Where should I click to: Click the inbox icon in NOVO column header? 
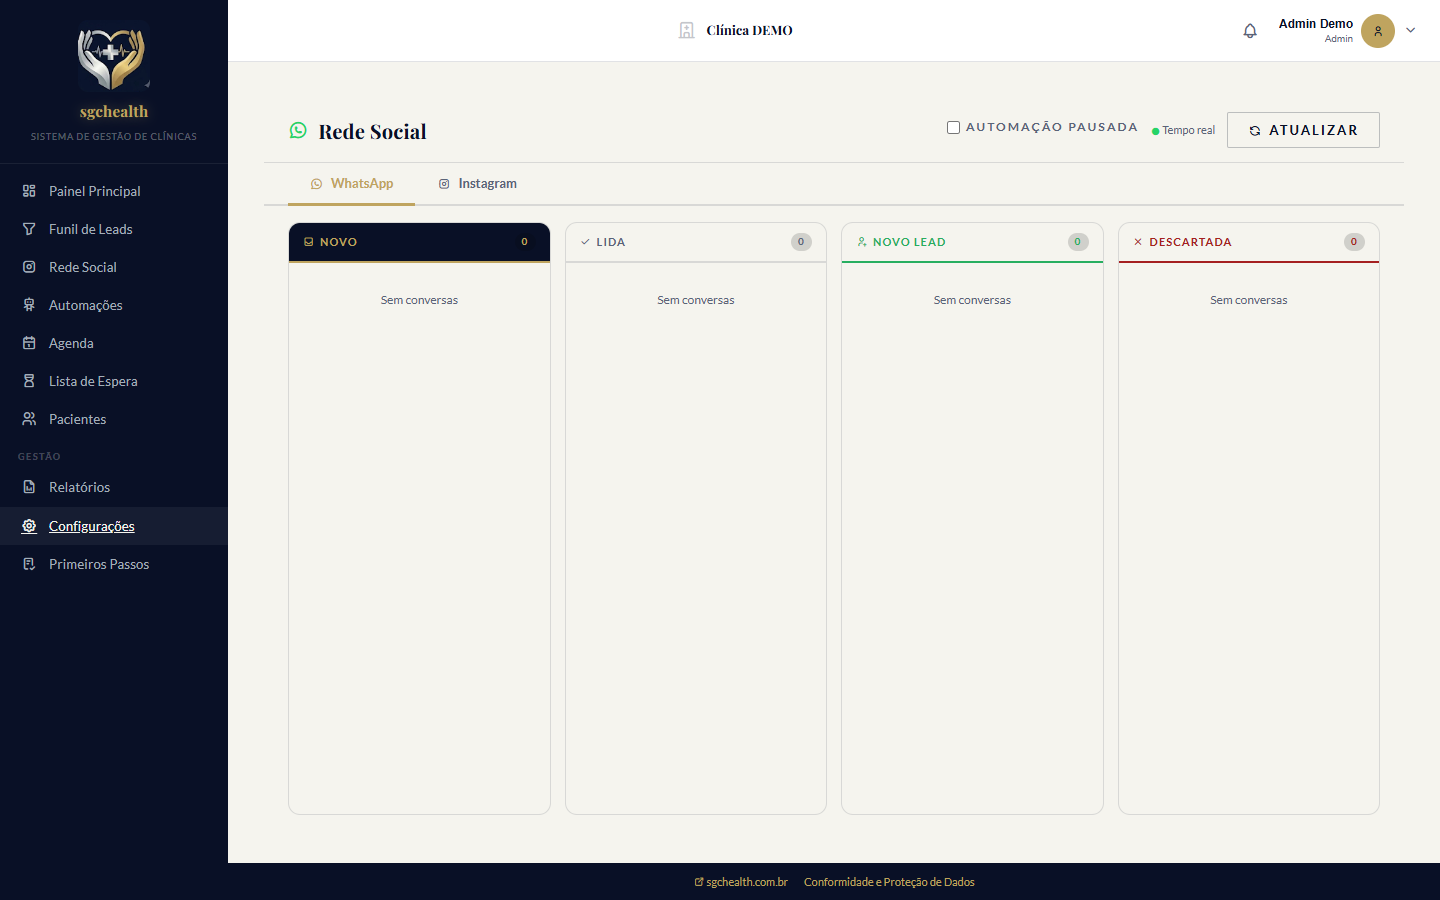309,242
